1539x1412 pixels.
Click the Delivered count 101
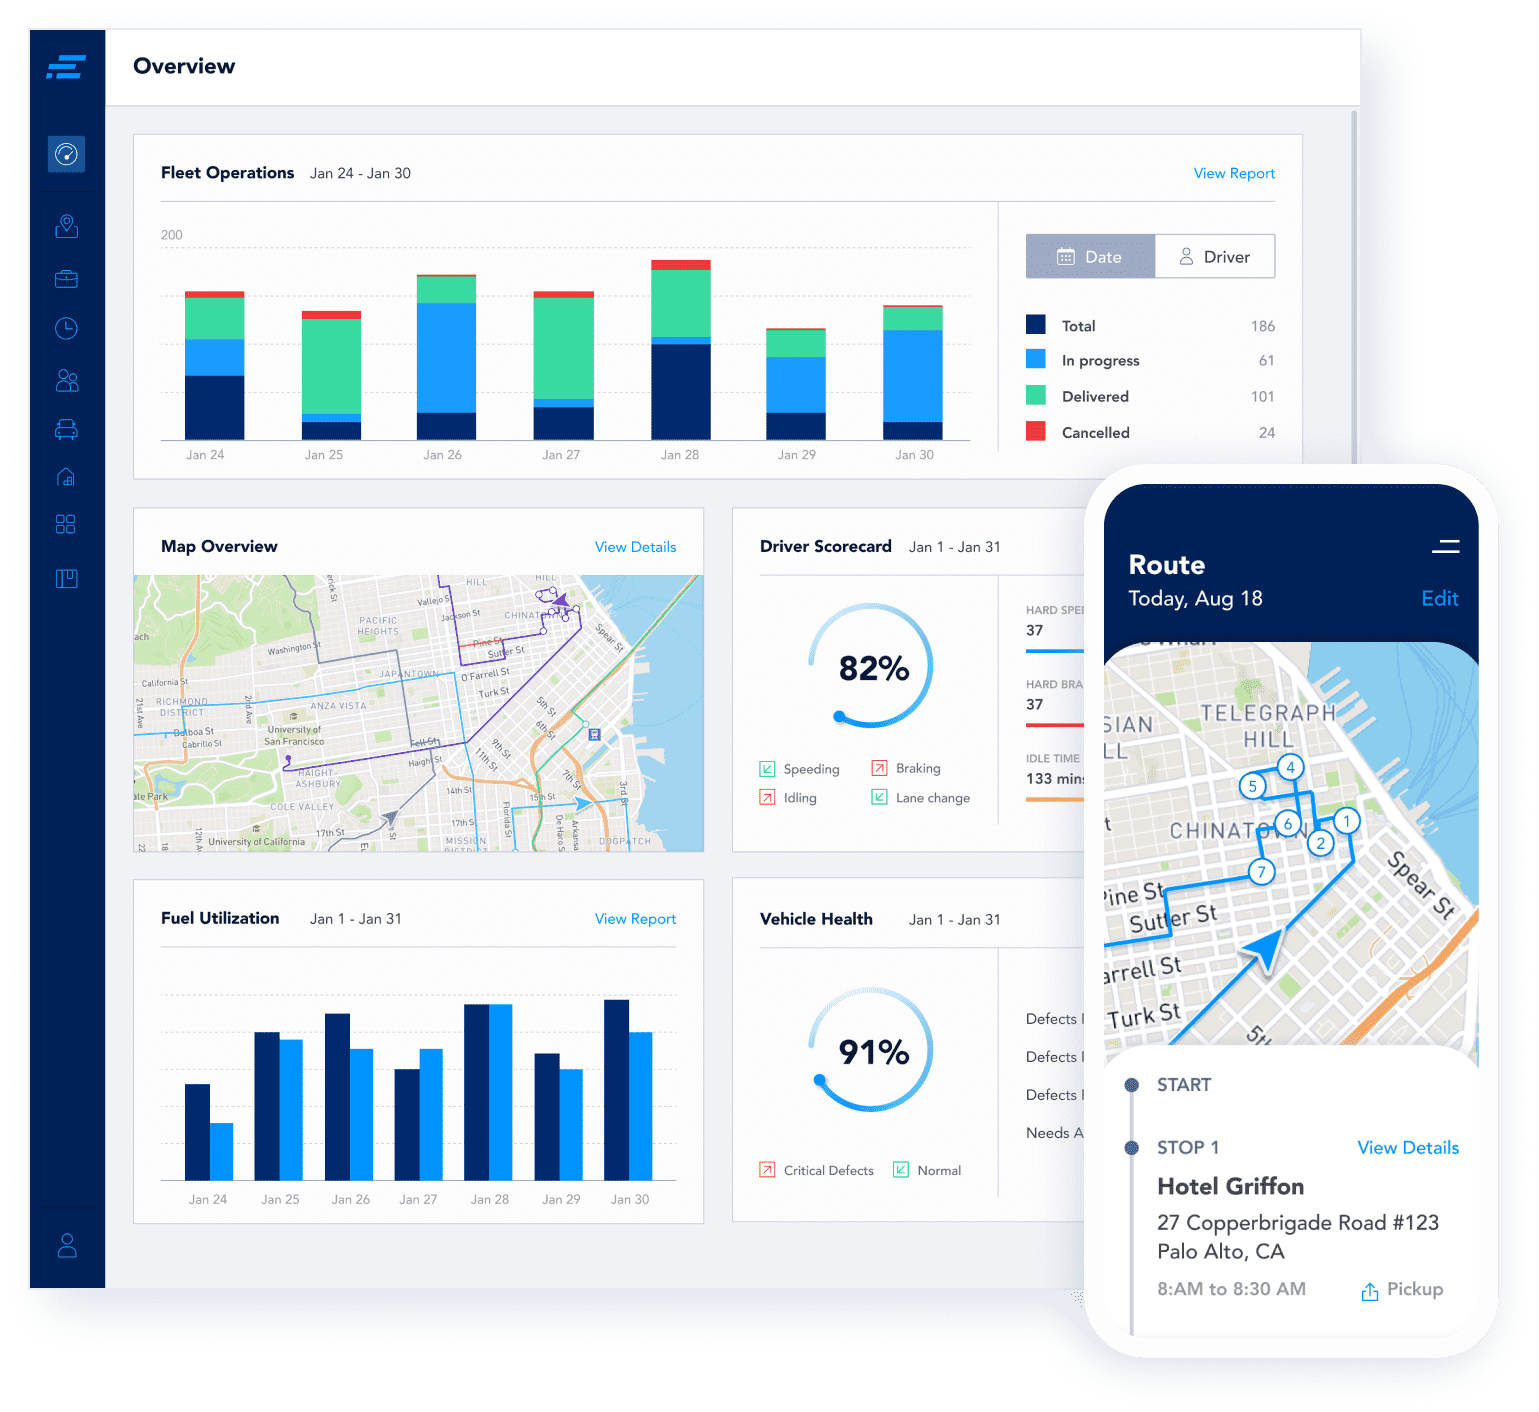coord(1262,397)
